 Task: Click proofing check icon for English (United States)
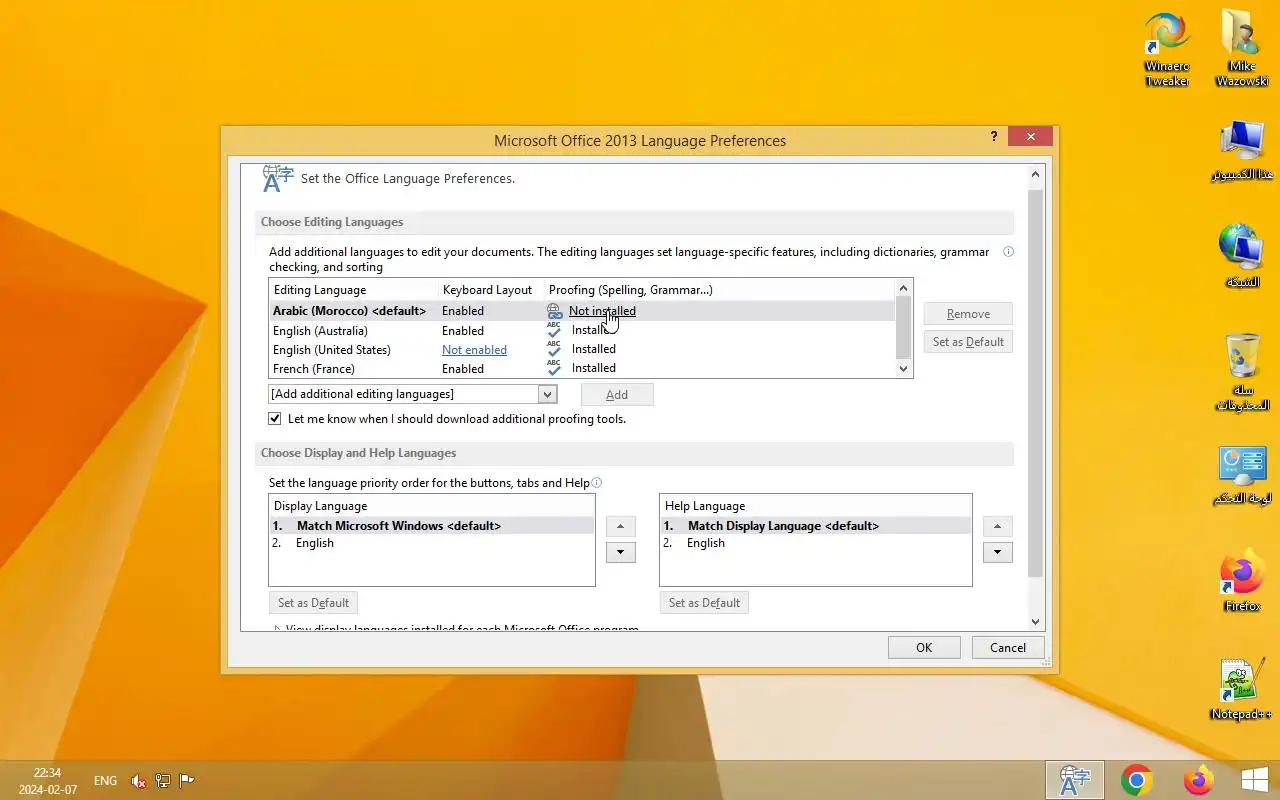(554, 349)
